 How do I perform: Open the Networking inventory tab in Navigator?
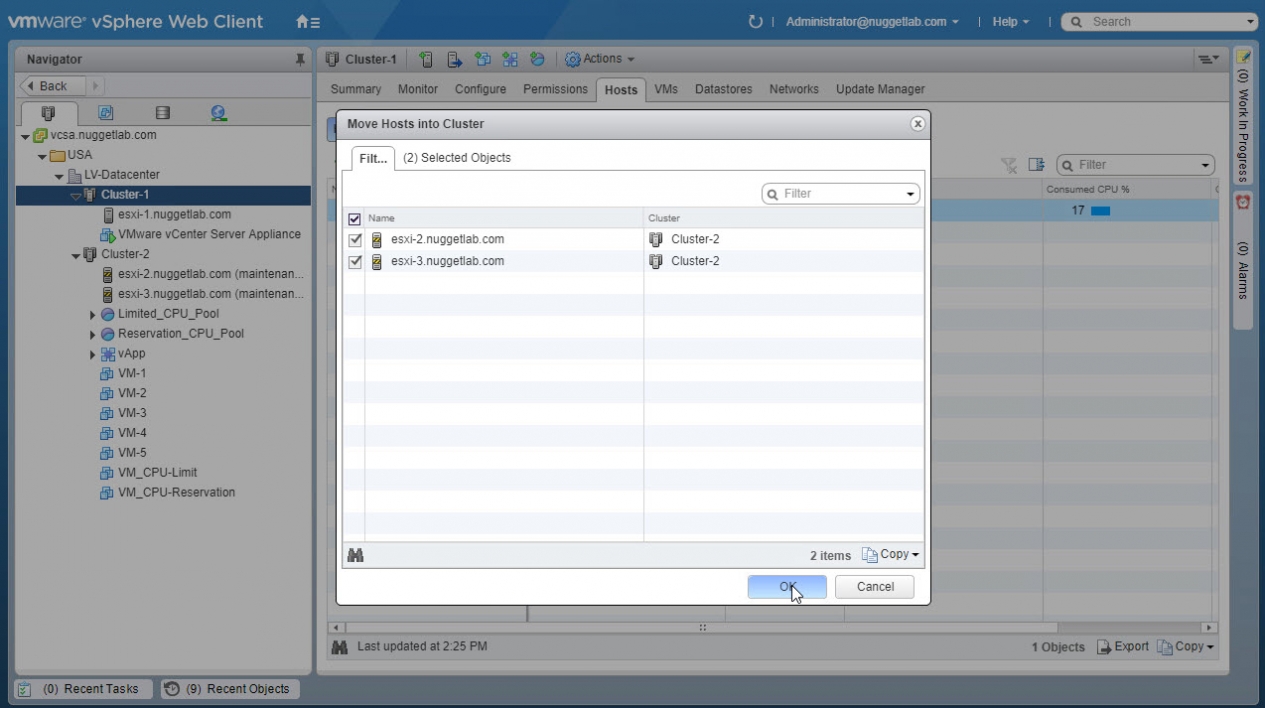(218, 113)
